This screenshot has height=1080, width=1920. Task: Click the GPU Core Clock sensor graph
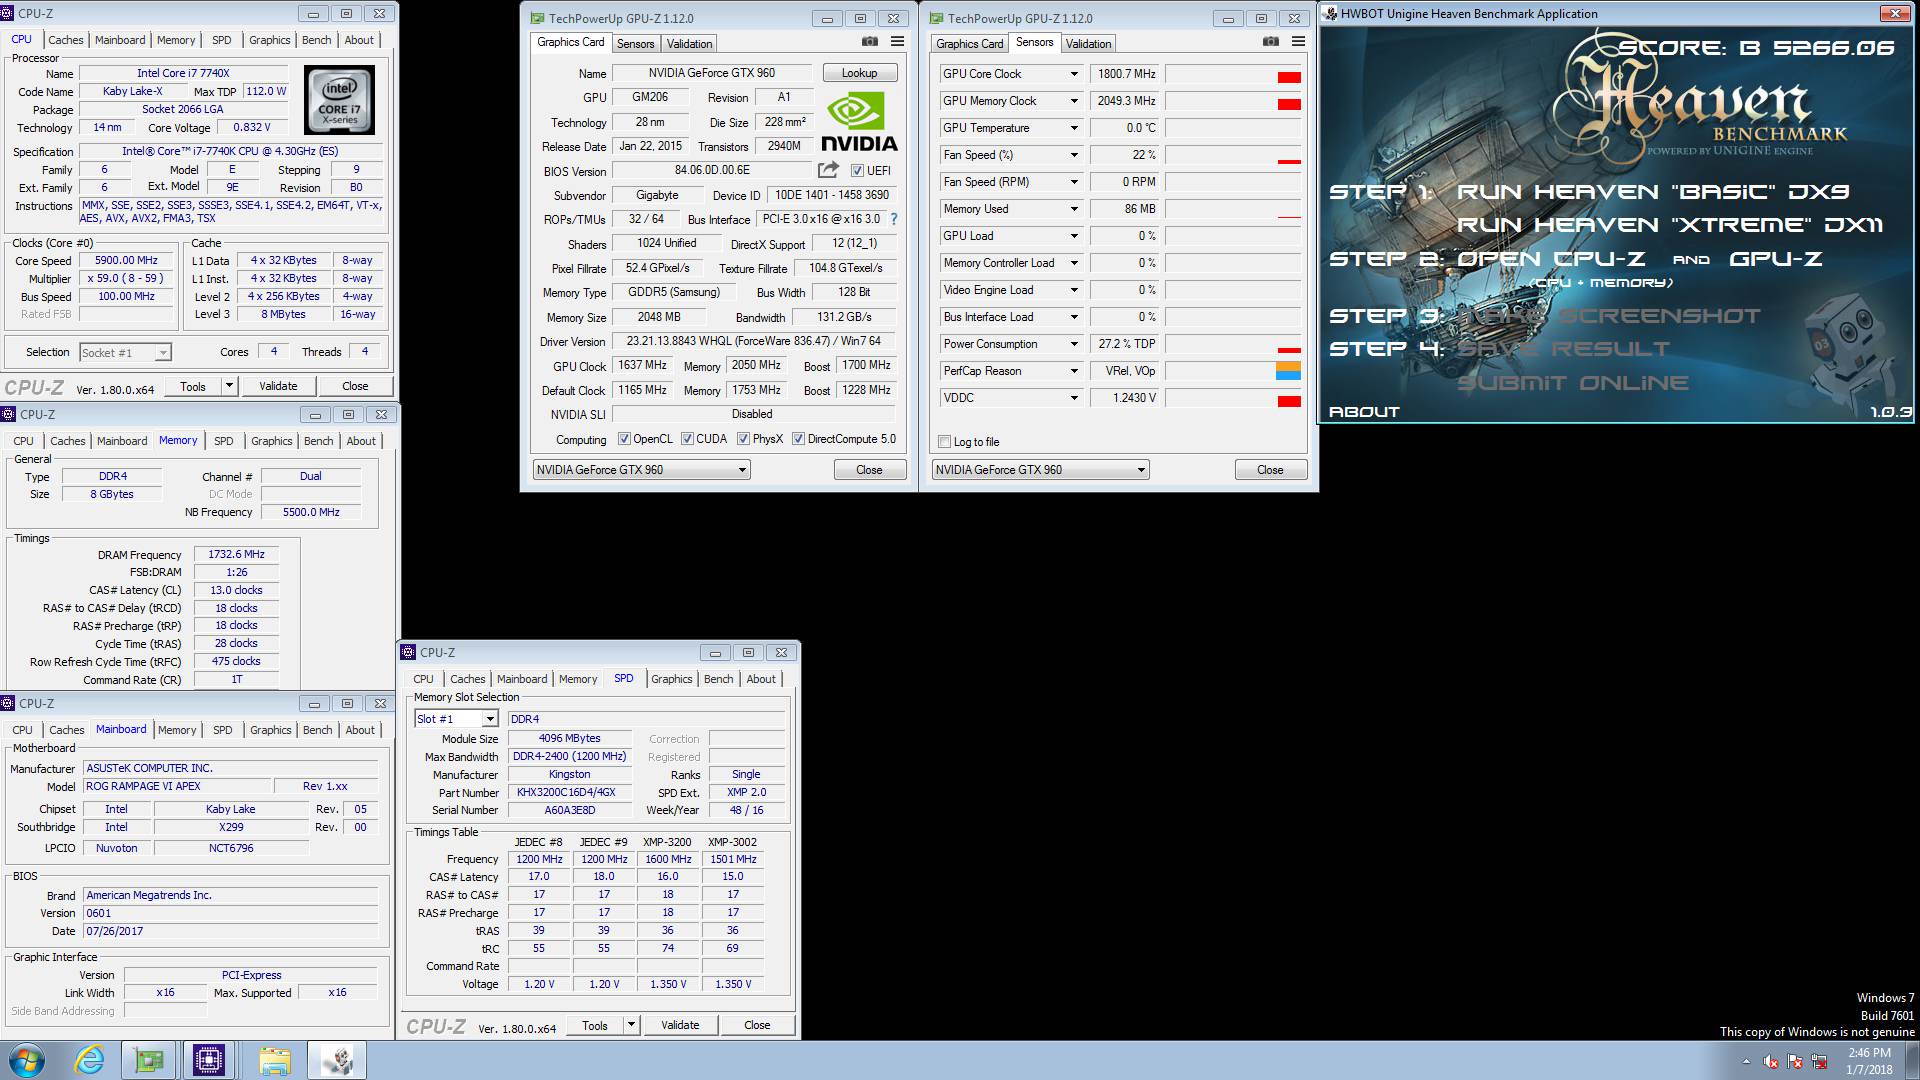coord(1234,74)
